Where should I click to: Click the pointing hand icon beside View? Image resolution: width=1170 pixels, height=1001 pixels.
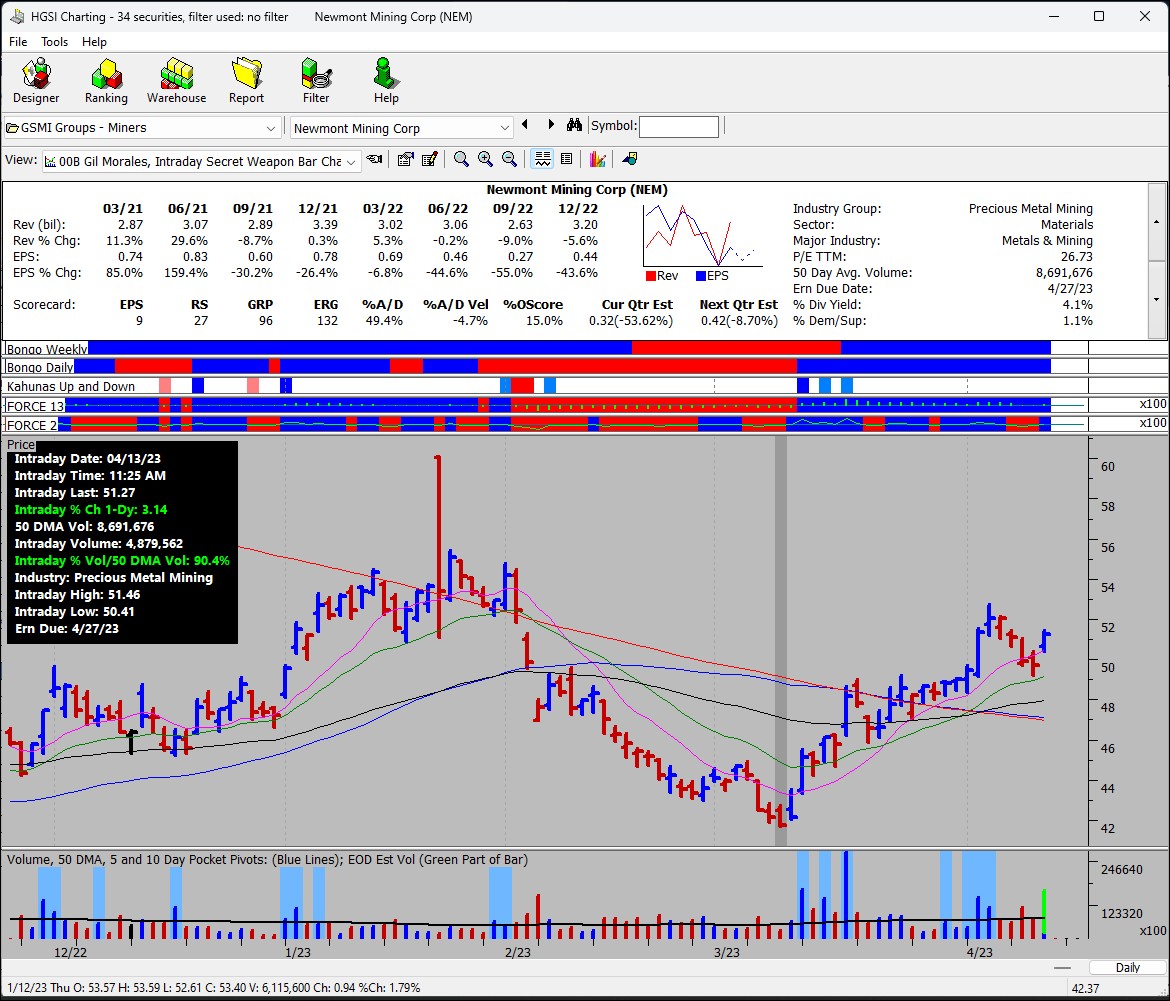(x=375, y=160)
